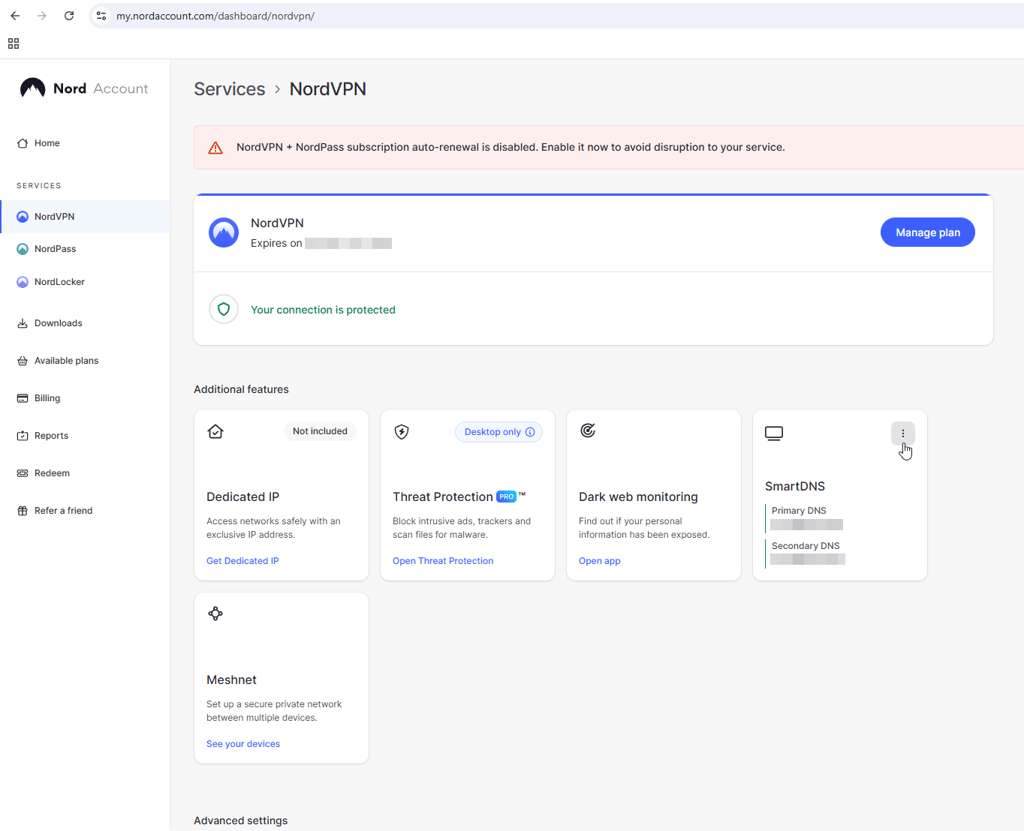The image size is (1024, 831).
Task: Click the NordPass icon in the sidebar
Action: (x=22, y=249)
